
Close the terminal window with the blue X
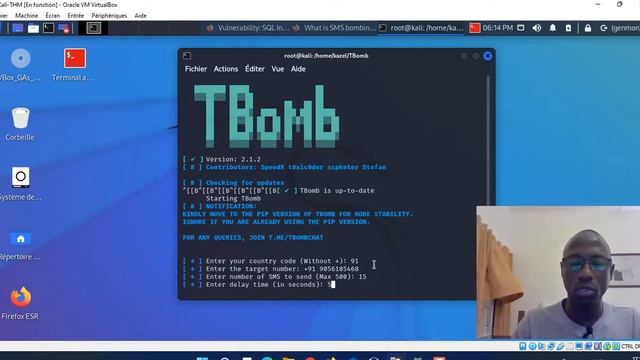487,56
